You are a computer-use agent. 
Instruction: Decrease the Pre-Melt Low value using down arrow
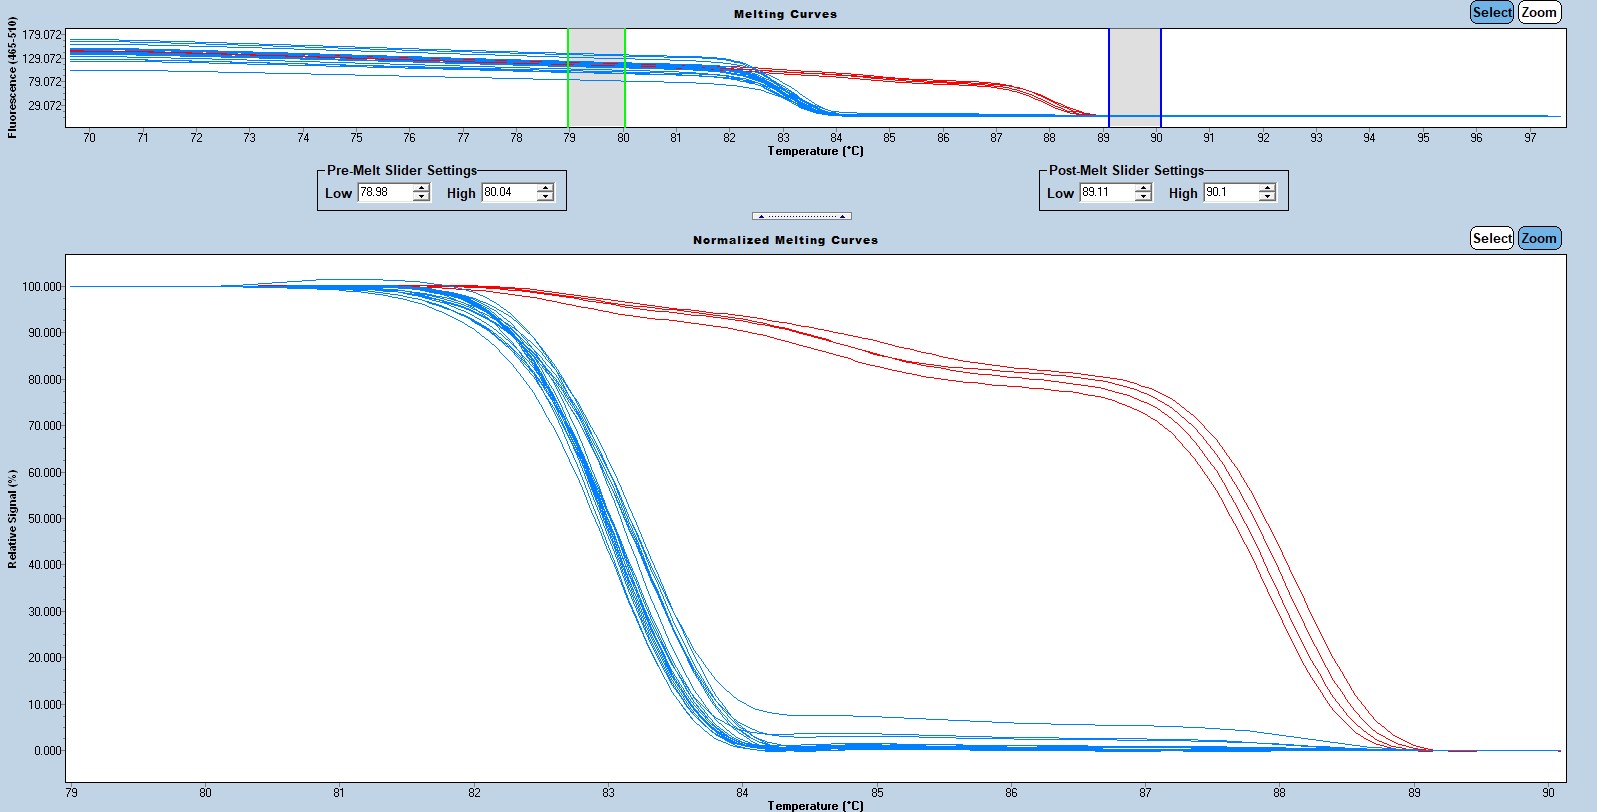tap(422, 197)
